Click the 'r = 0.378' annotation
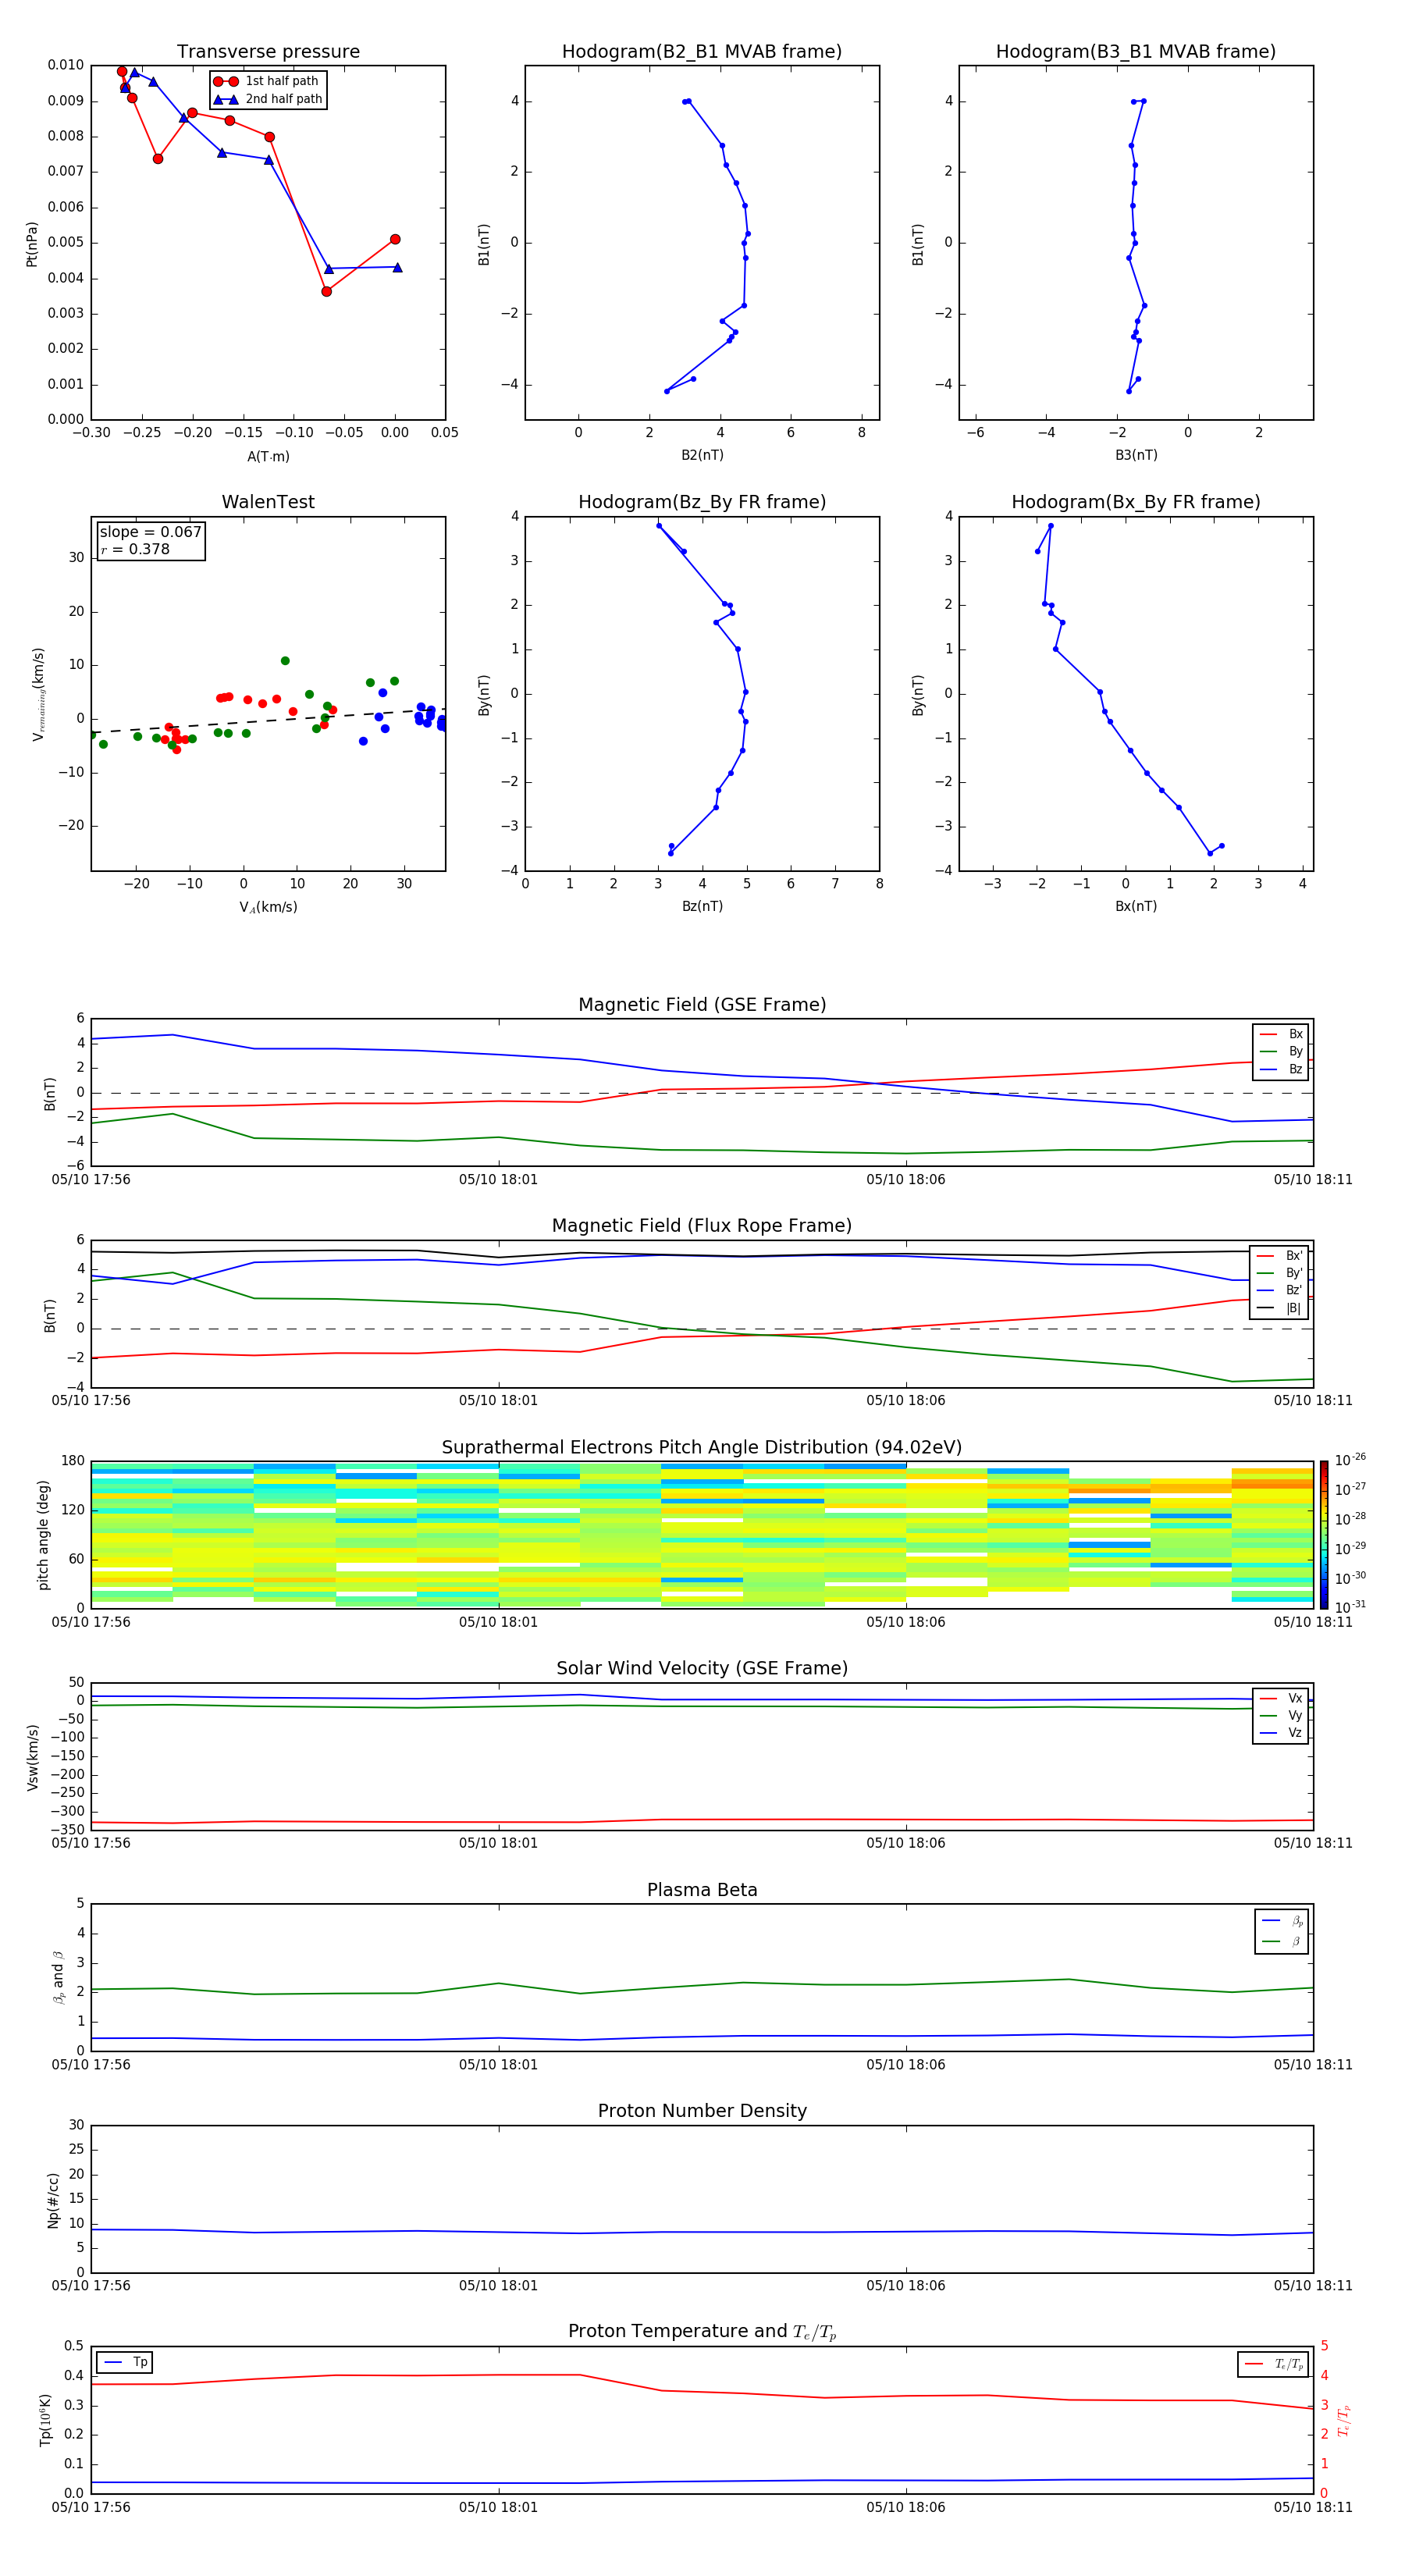Viewport: 1405px width, 2576px height. click(x=135, y=549)
